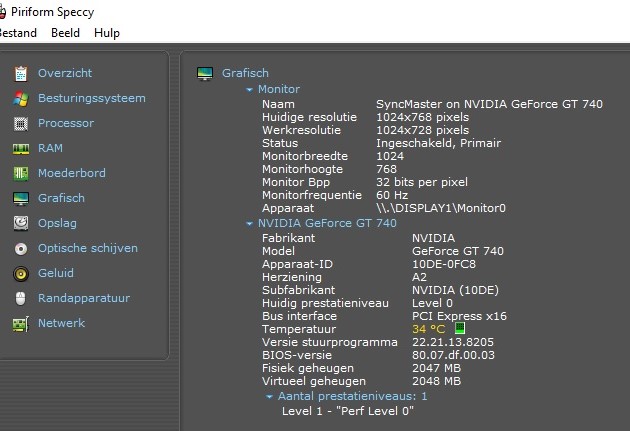This screenshot has width=630, height=431.
Task: Click the Processor chip icon
Action: (x=21, y=124)
